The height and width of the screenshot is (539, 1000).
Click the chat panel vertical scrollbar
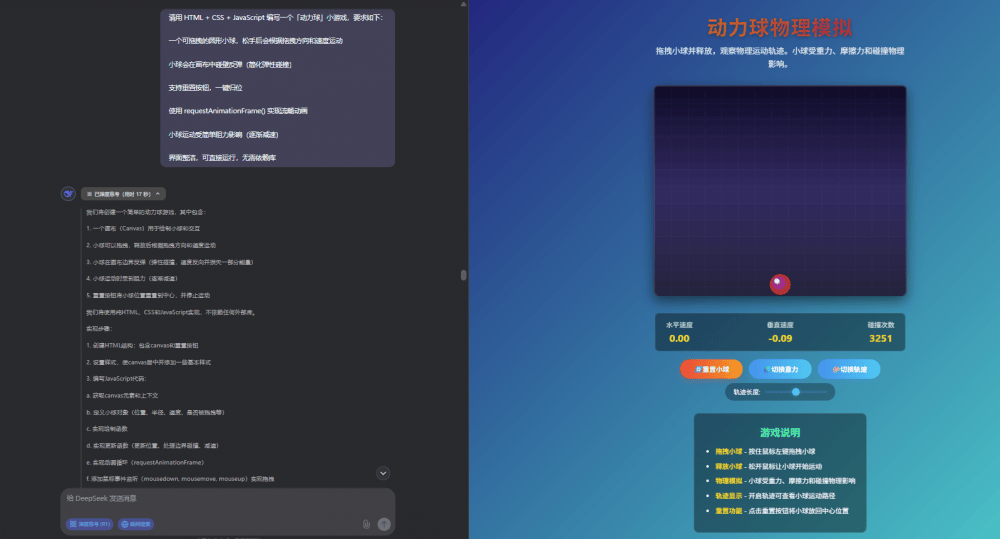462,274
